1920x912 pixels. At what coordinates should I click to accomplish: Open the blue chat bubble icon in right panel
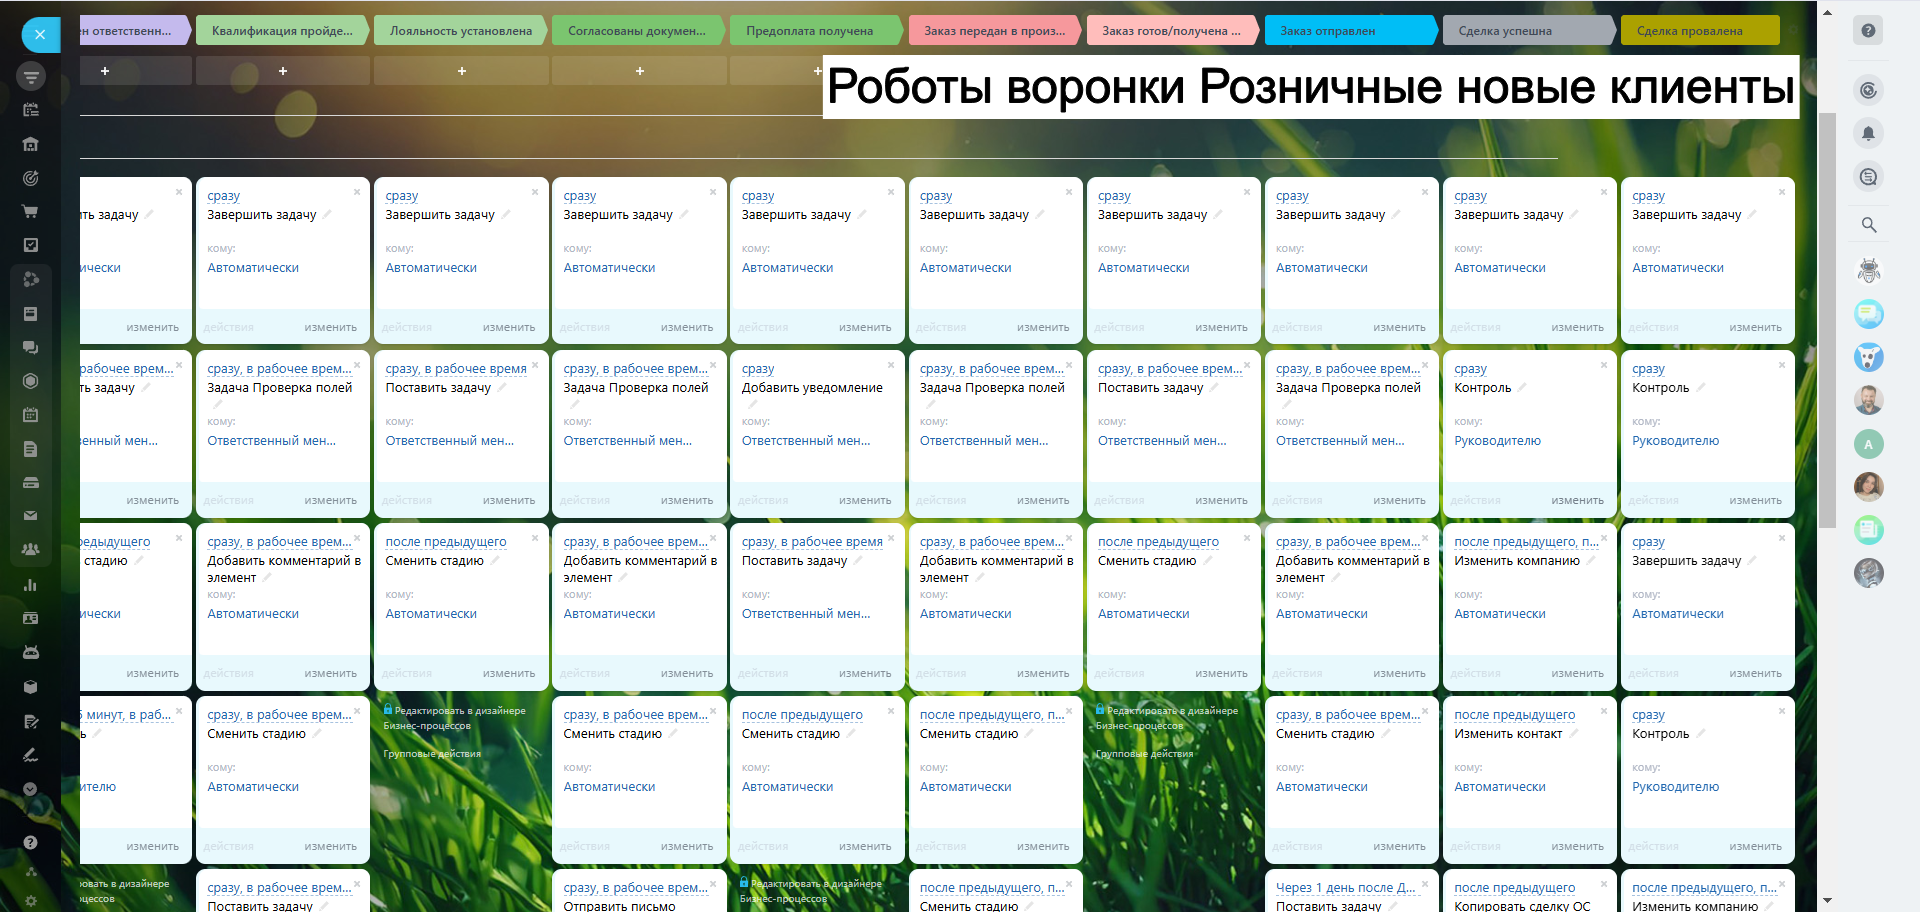1868,314
